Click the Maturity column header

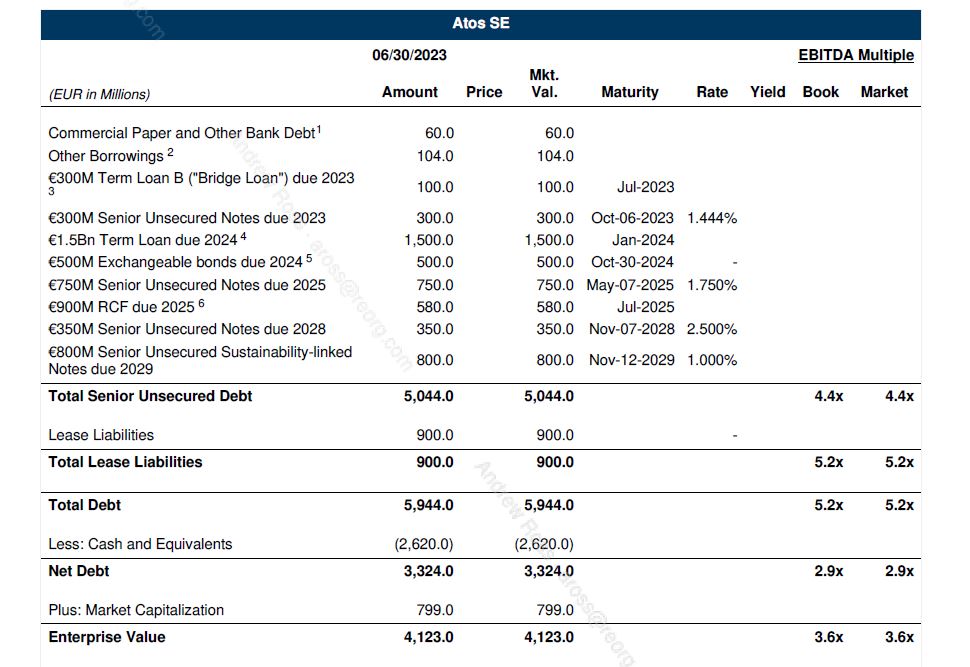click(x=630, y=92)
